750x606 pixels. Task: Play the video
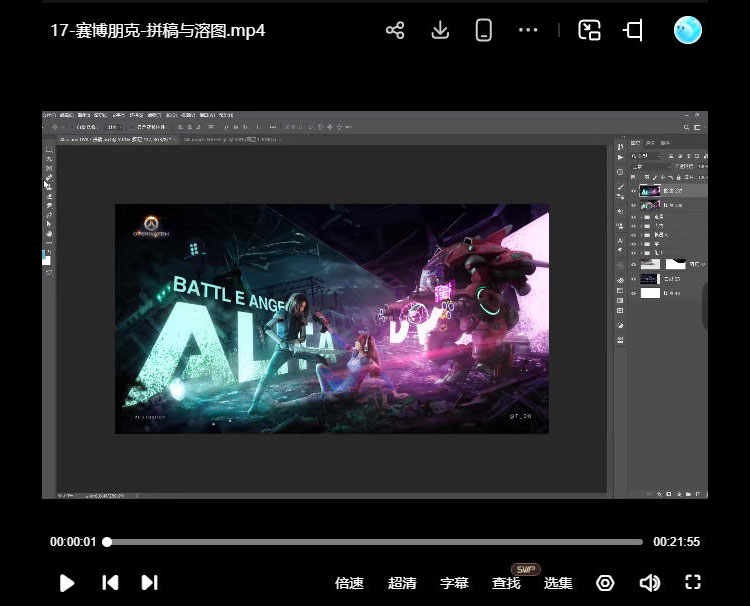pos(67,582)
